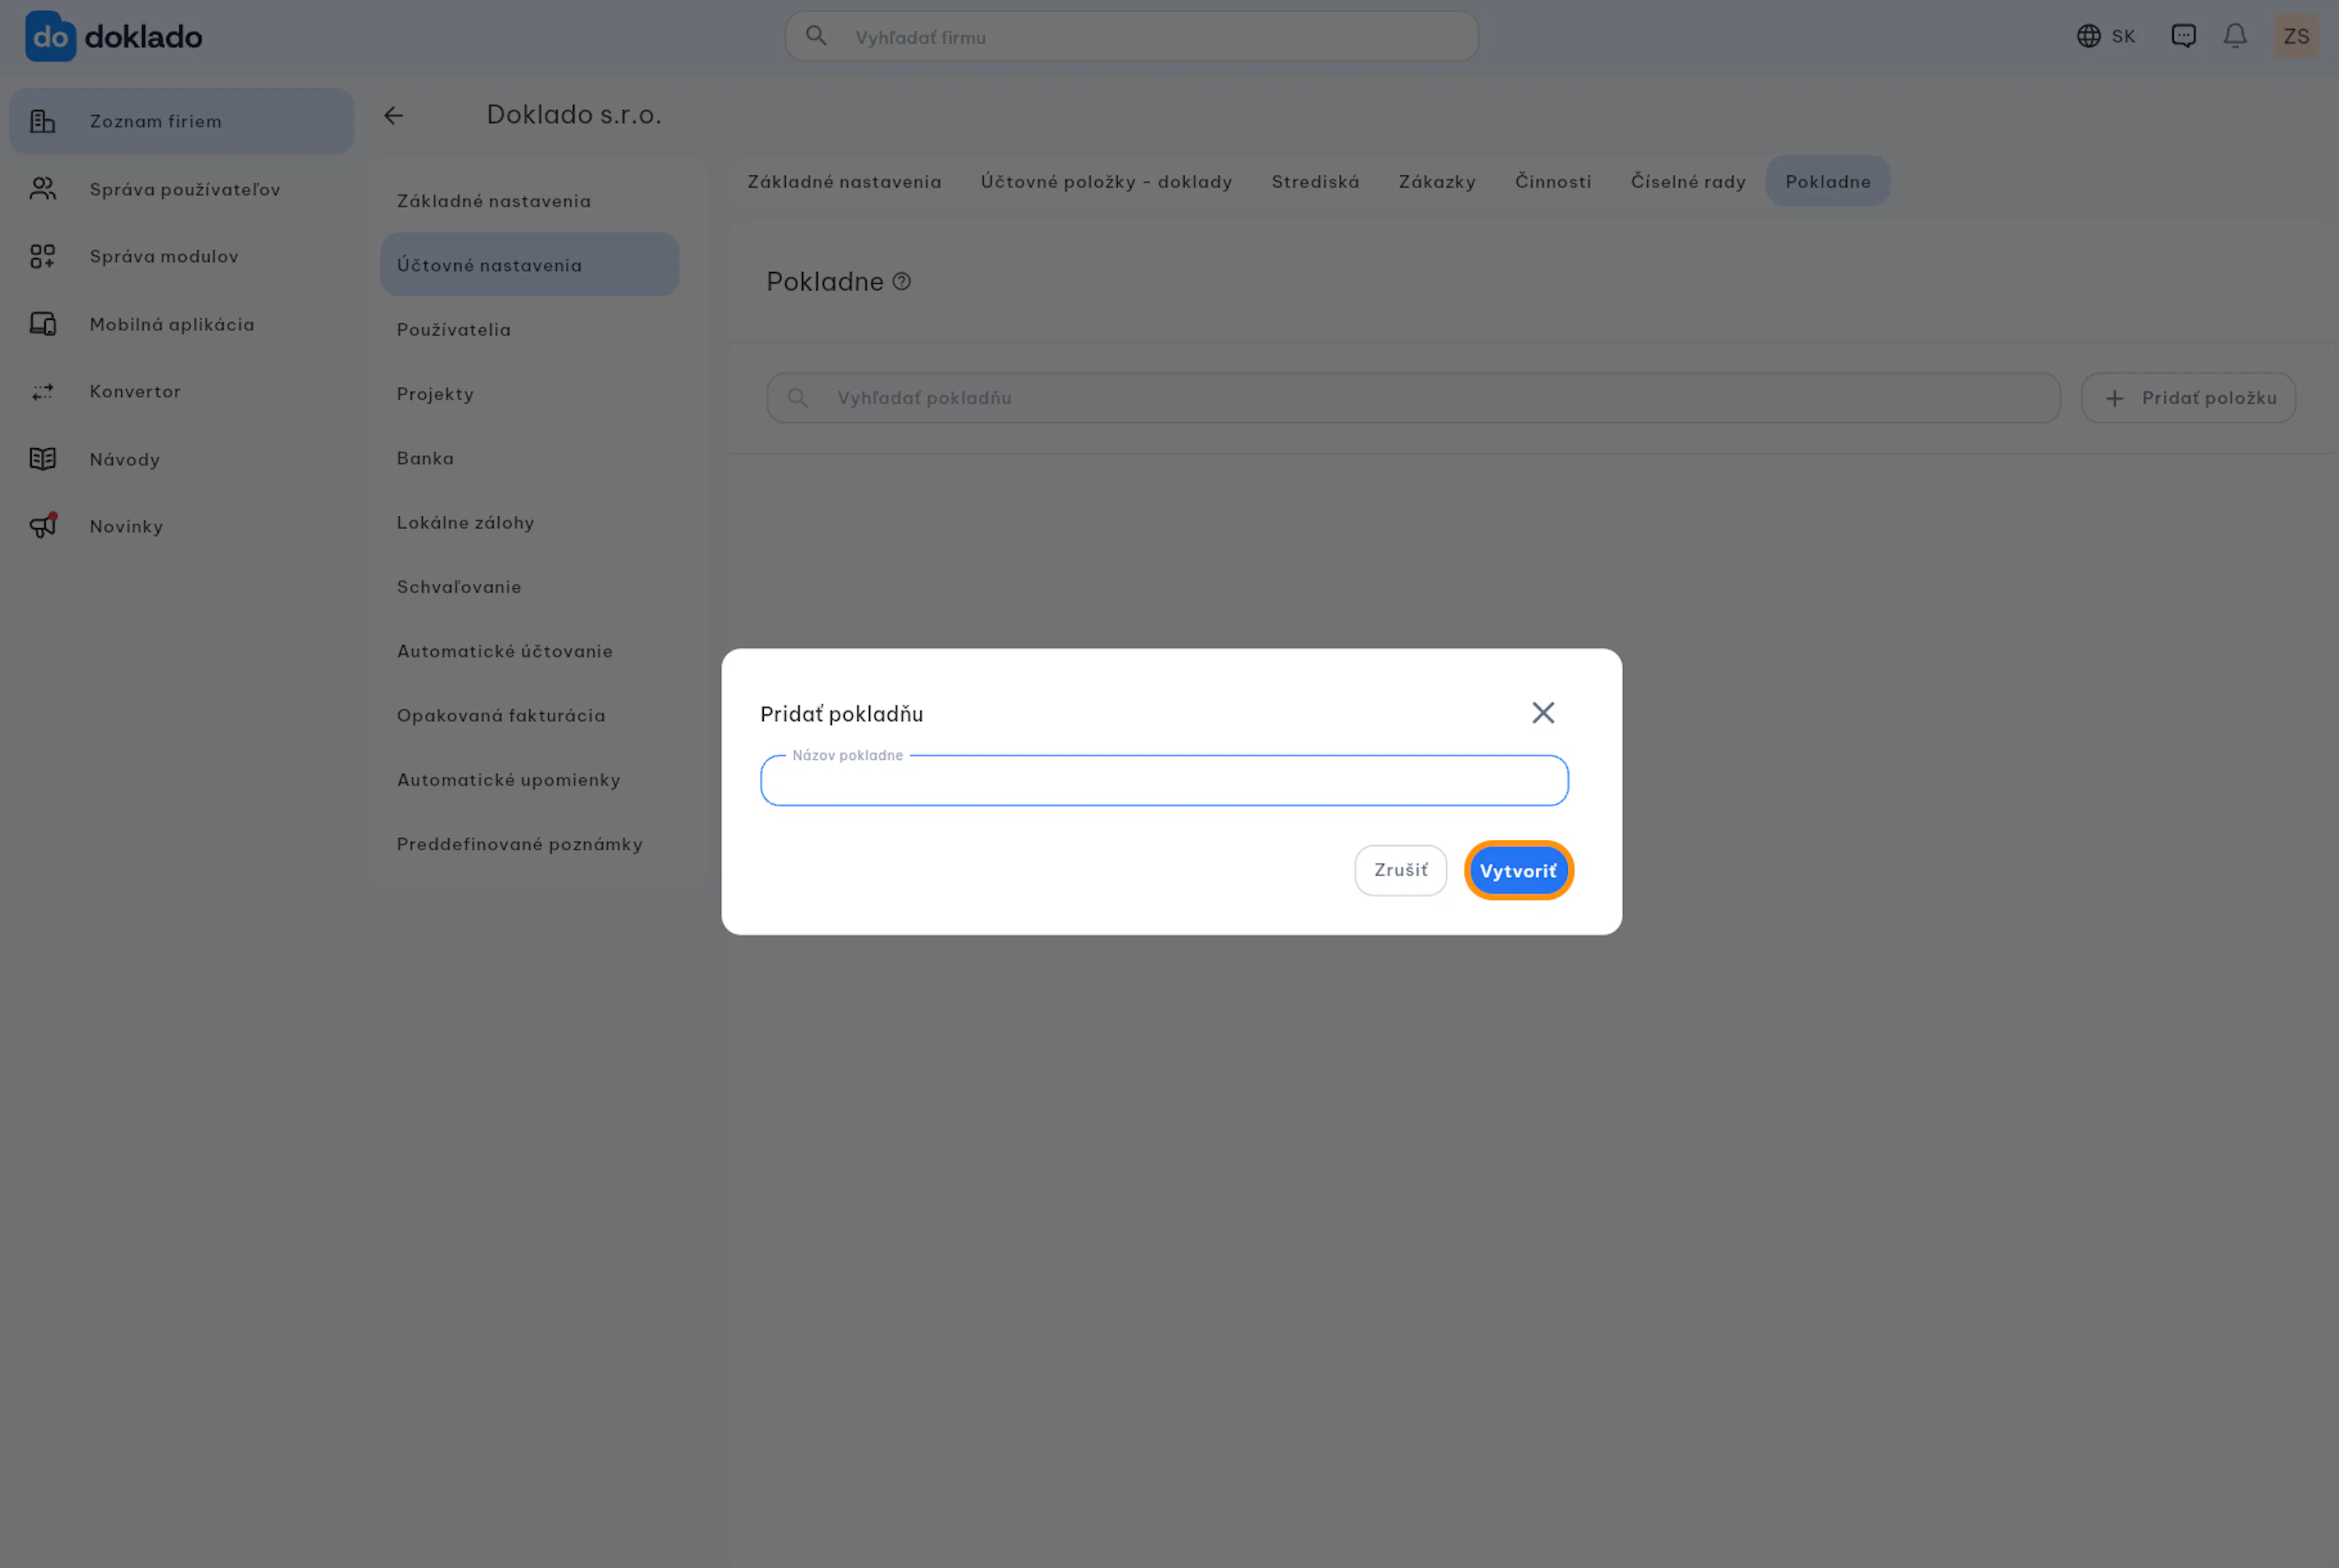The width and height of the screenshot is (2339, 1568).
Task: Click the Doklado s.r.o. company title
Action: tap(574, 115)
